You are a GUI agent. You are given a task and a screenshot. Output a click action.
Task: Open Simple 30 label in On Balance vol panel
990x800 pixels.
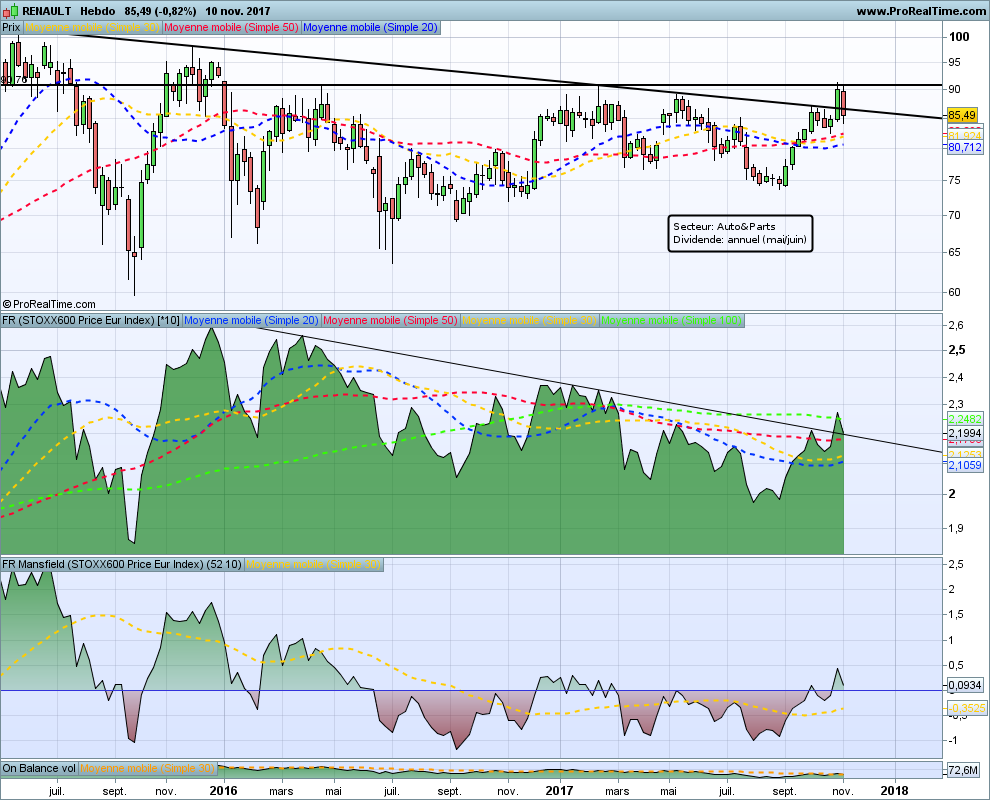click(147, 768)
